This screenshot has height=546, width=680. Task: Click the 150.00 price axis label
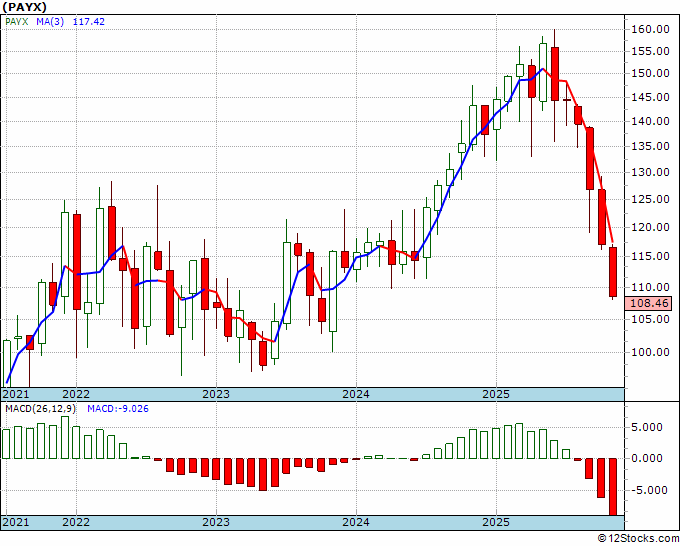pyautogui.click(x=649, y=73)
